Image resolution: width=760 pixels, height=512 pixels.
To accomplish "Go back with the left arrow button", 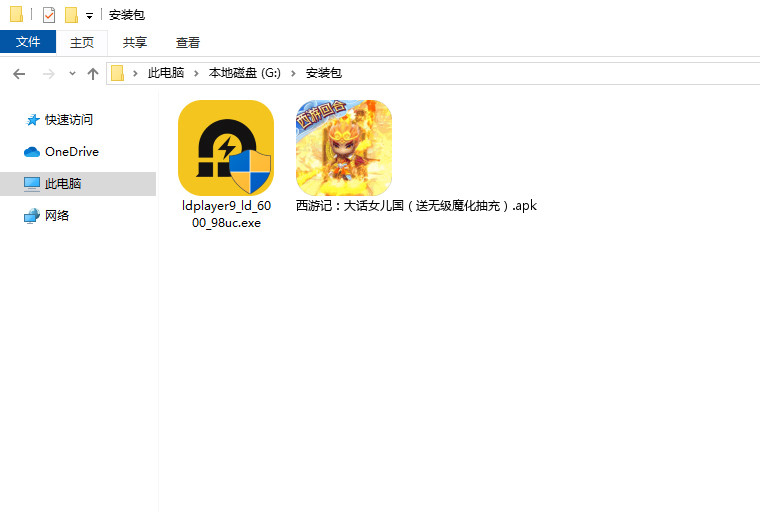I will (x=19, y=74).
